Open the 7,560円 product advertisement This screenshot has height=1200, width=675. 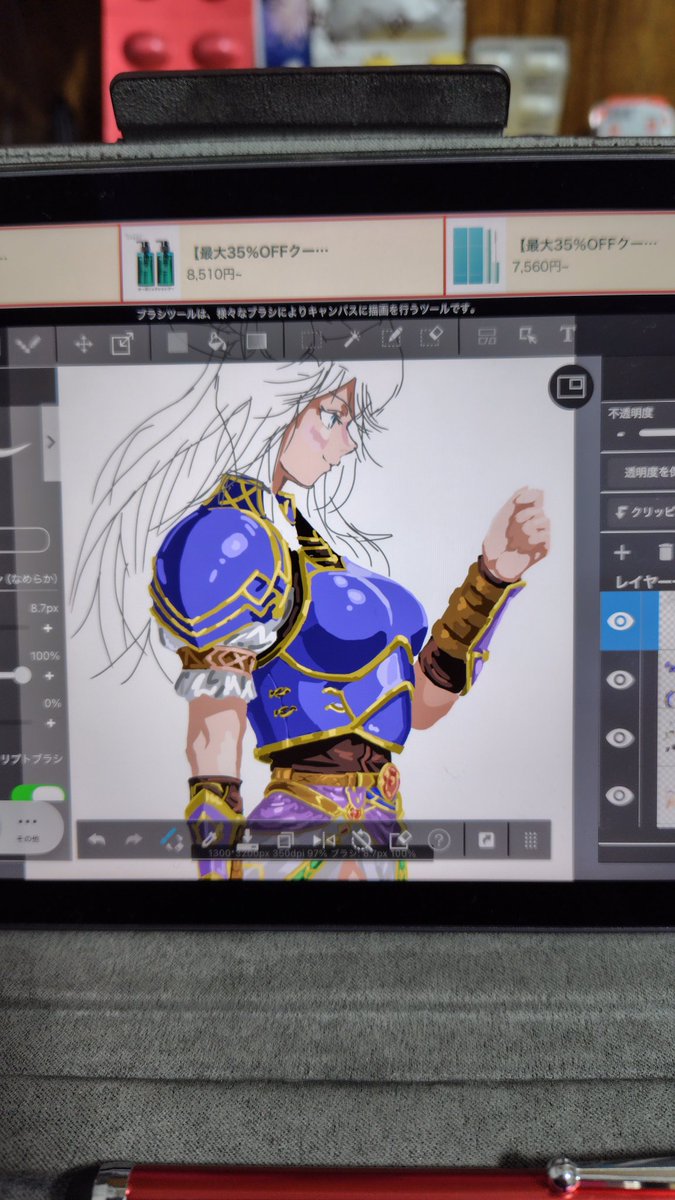(560, 255)
